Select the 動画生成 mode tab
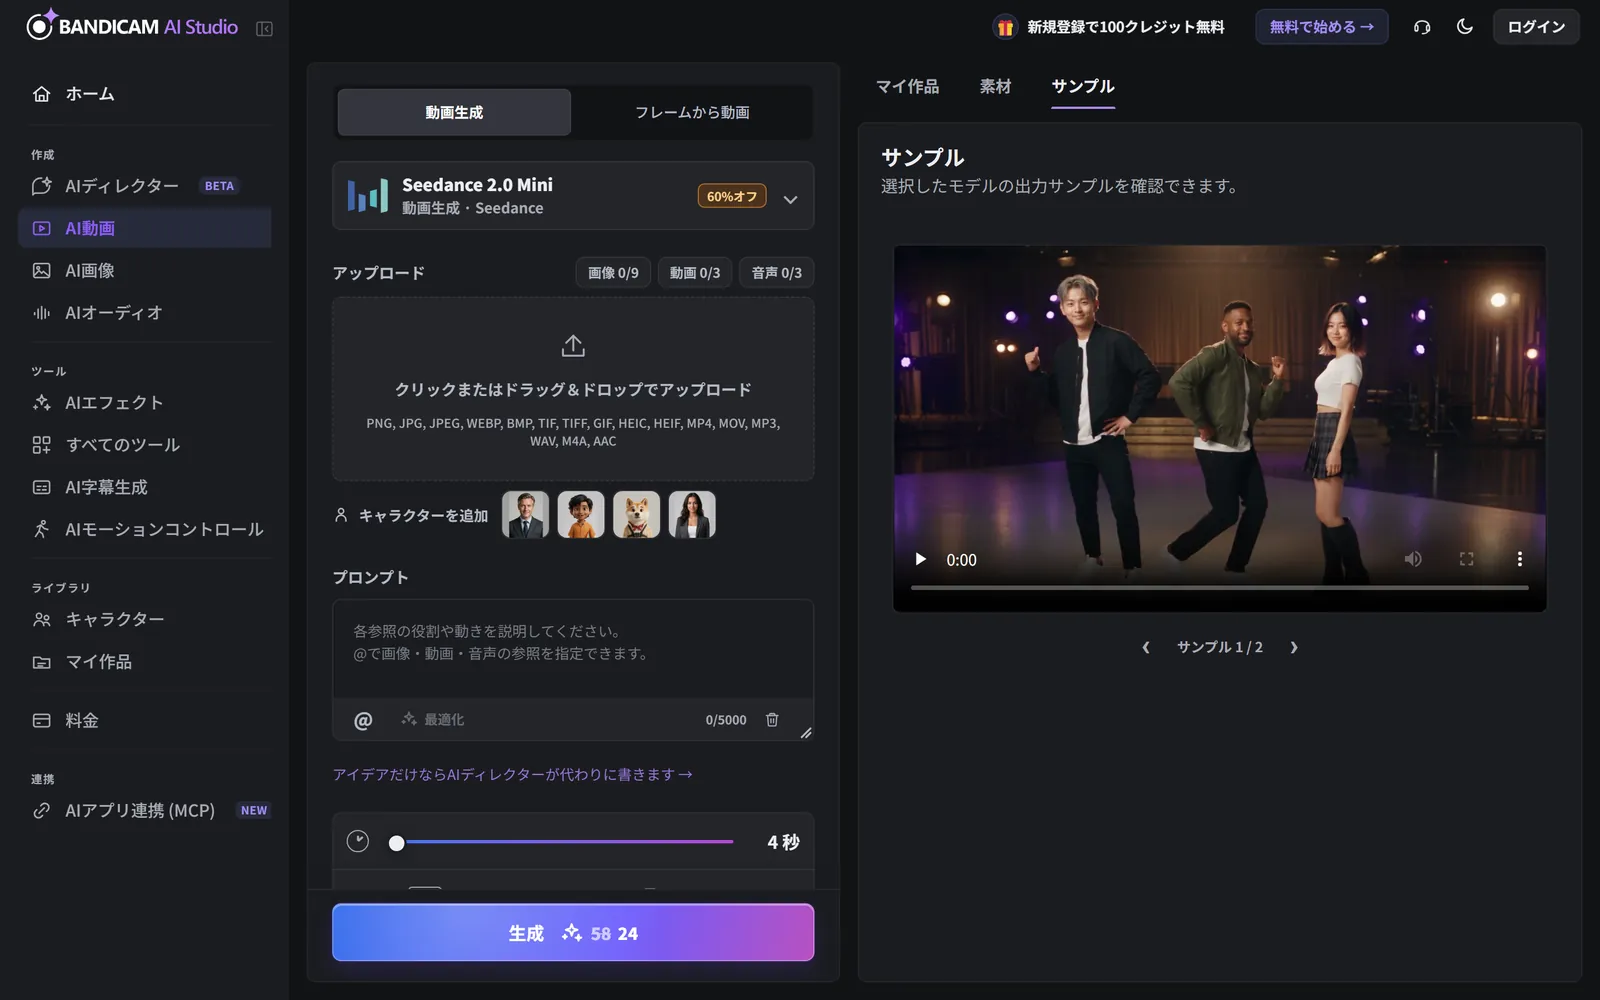 pos(454,112)
